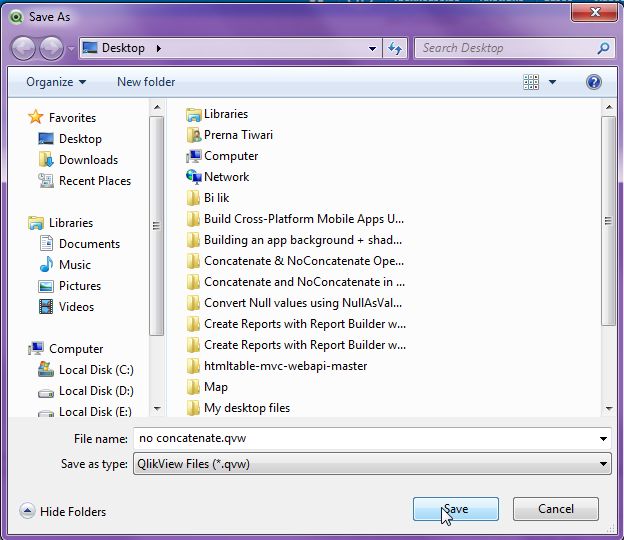Click the file list vertical scrollbar thumb
This screenshot has height=540, width=624.
tap(608, 221)
